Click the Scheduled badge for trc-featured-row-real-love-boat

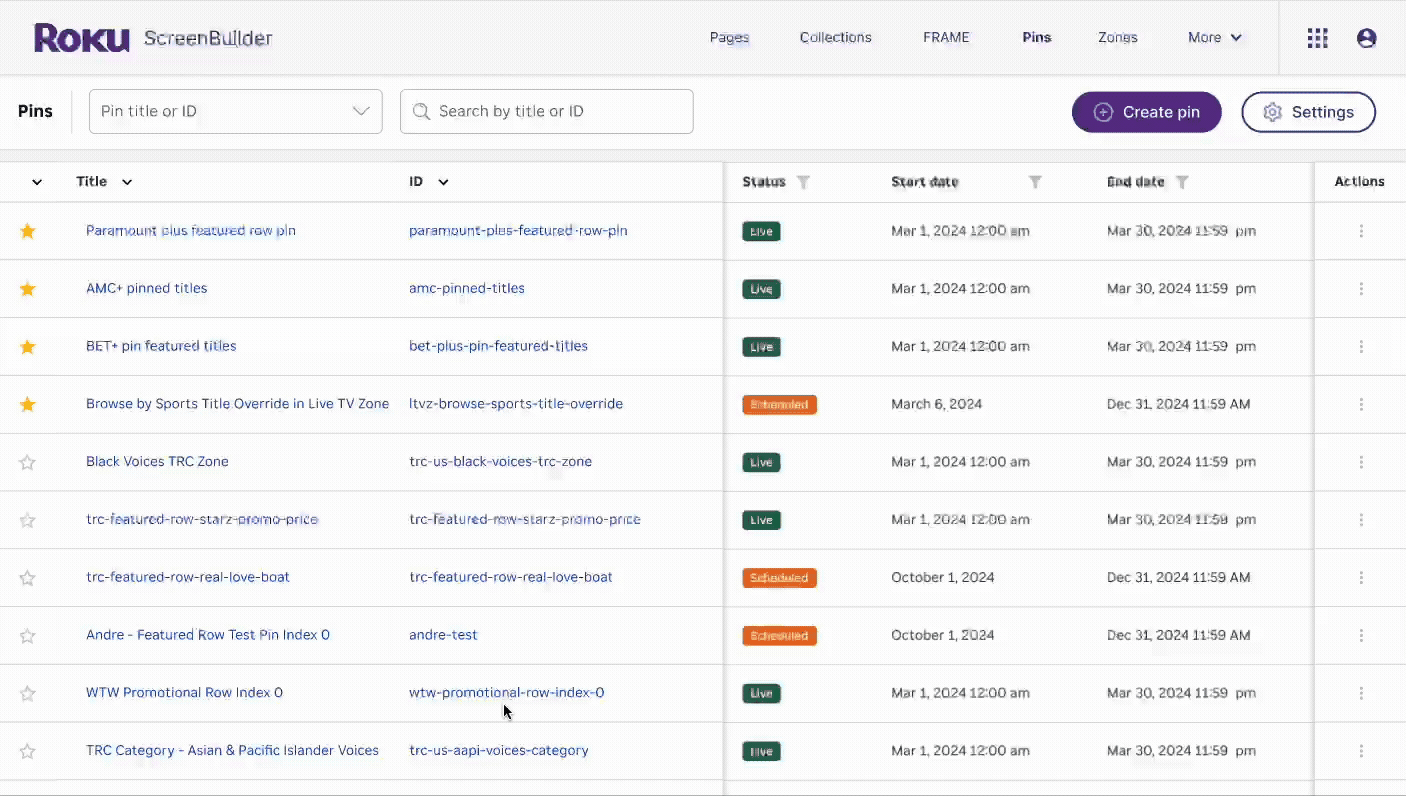[779, 578]
